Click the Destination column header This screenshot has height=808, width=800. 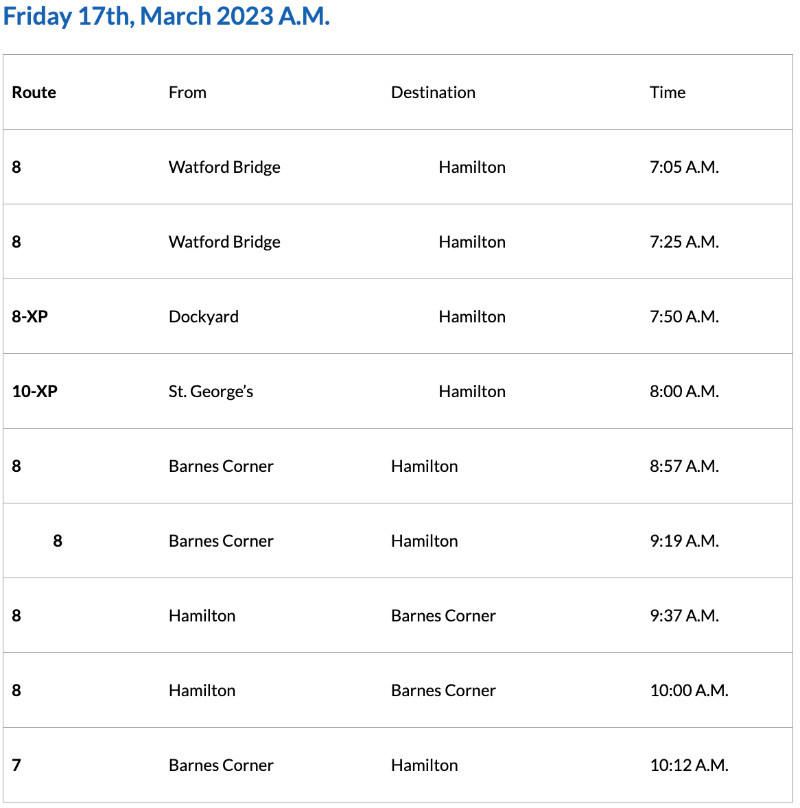click(x=433, y=92)
